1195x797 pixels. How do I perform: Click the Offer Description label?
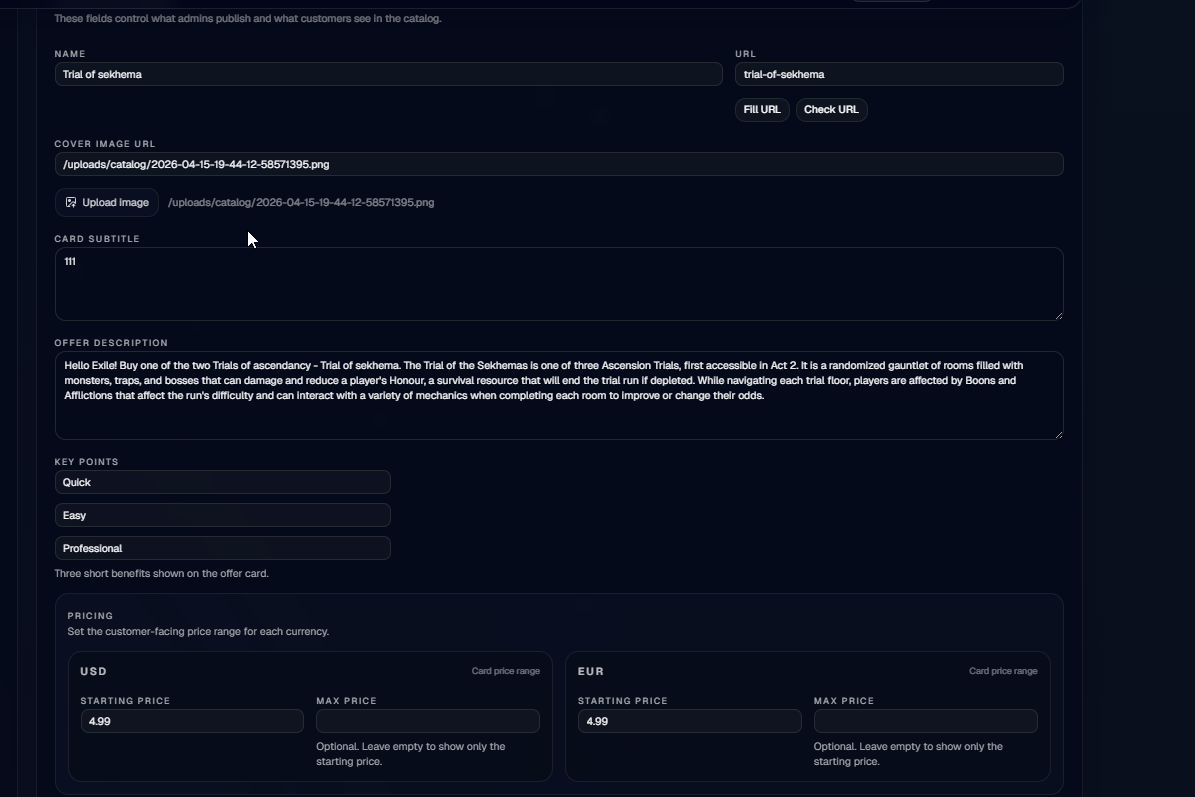click(111, 343)
